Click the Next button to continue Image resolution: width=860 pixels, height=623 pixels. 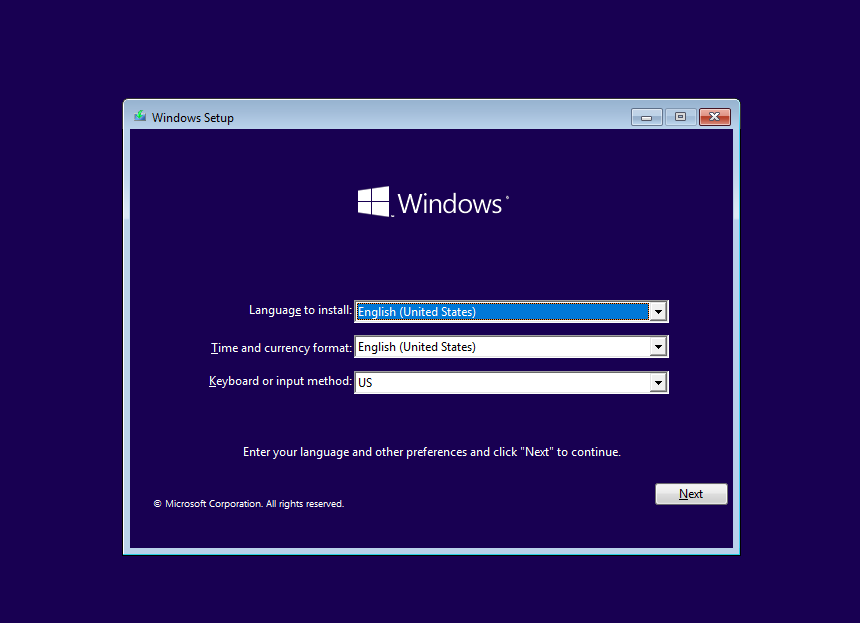(x=691, y=494)
